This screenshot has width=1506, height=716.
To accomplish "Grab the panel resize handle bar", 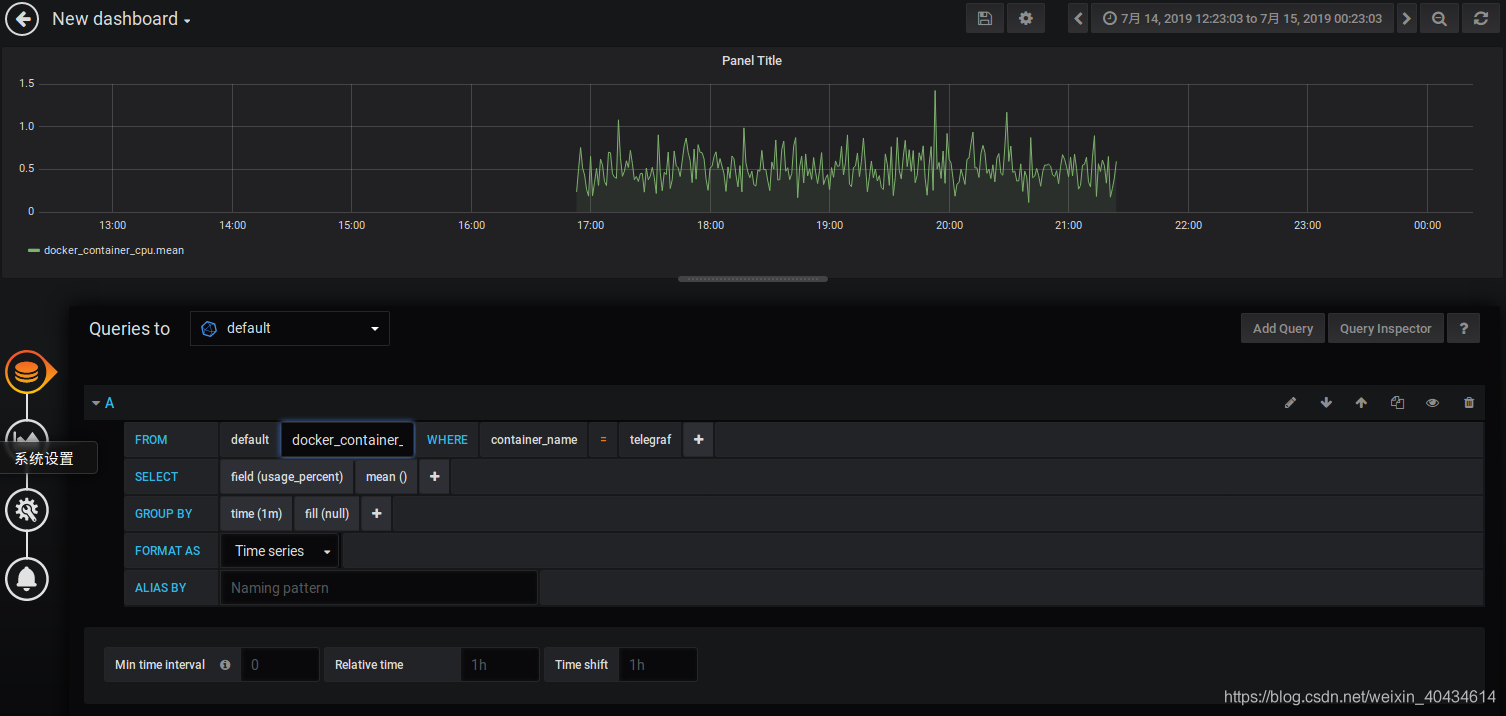I will click(753, 279).
